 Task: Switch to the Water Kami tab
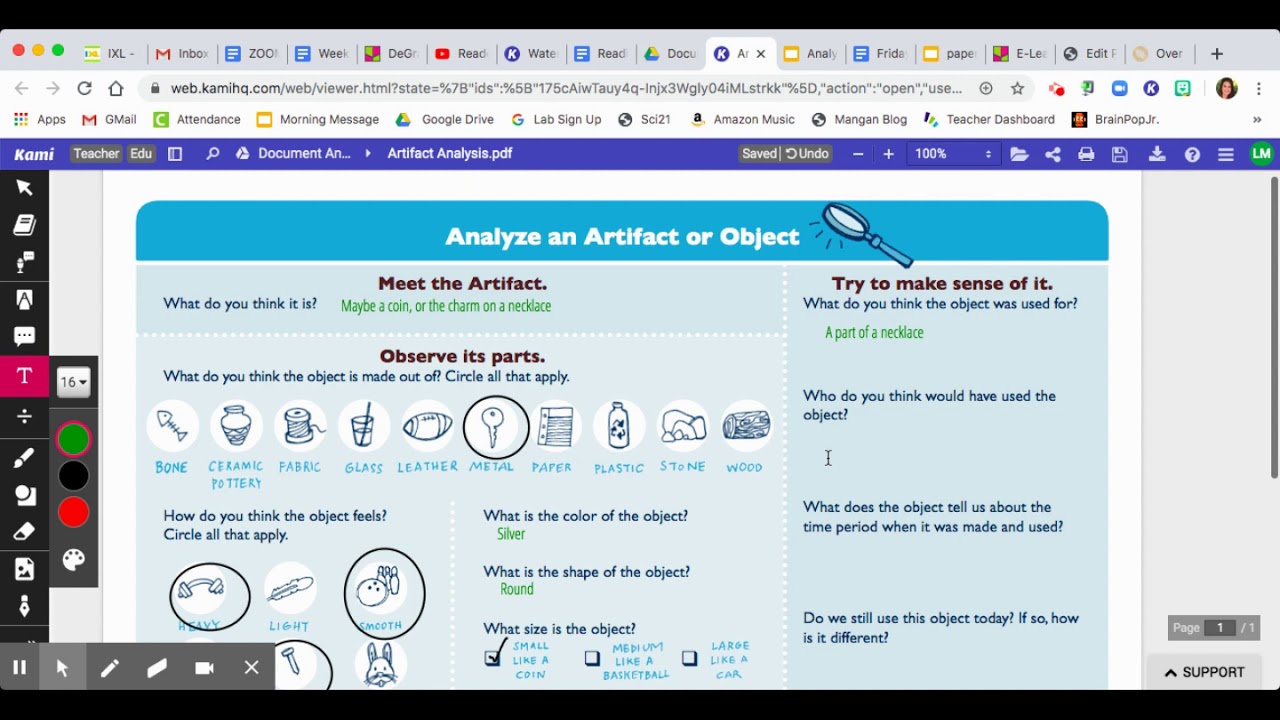pyautogui.click(x=531, y=54)
